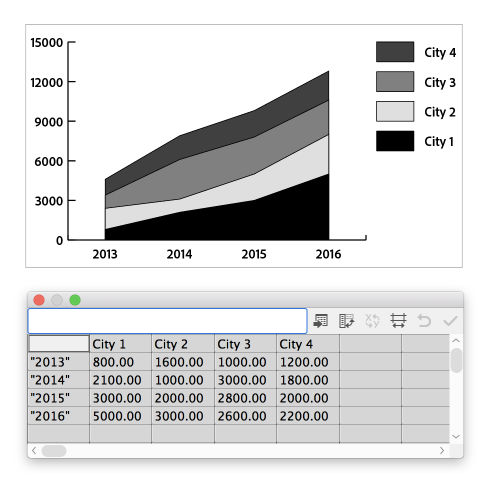The width and height of the screenshot is (486, 480).
Task: Select the "2014" row label cell
Action: 59,380
